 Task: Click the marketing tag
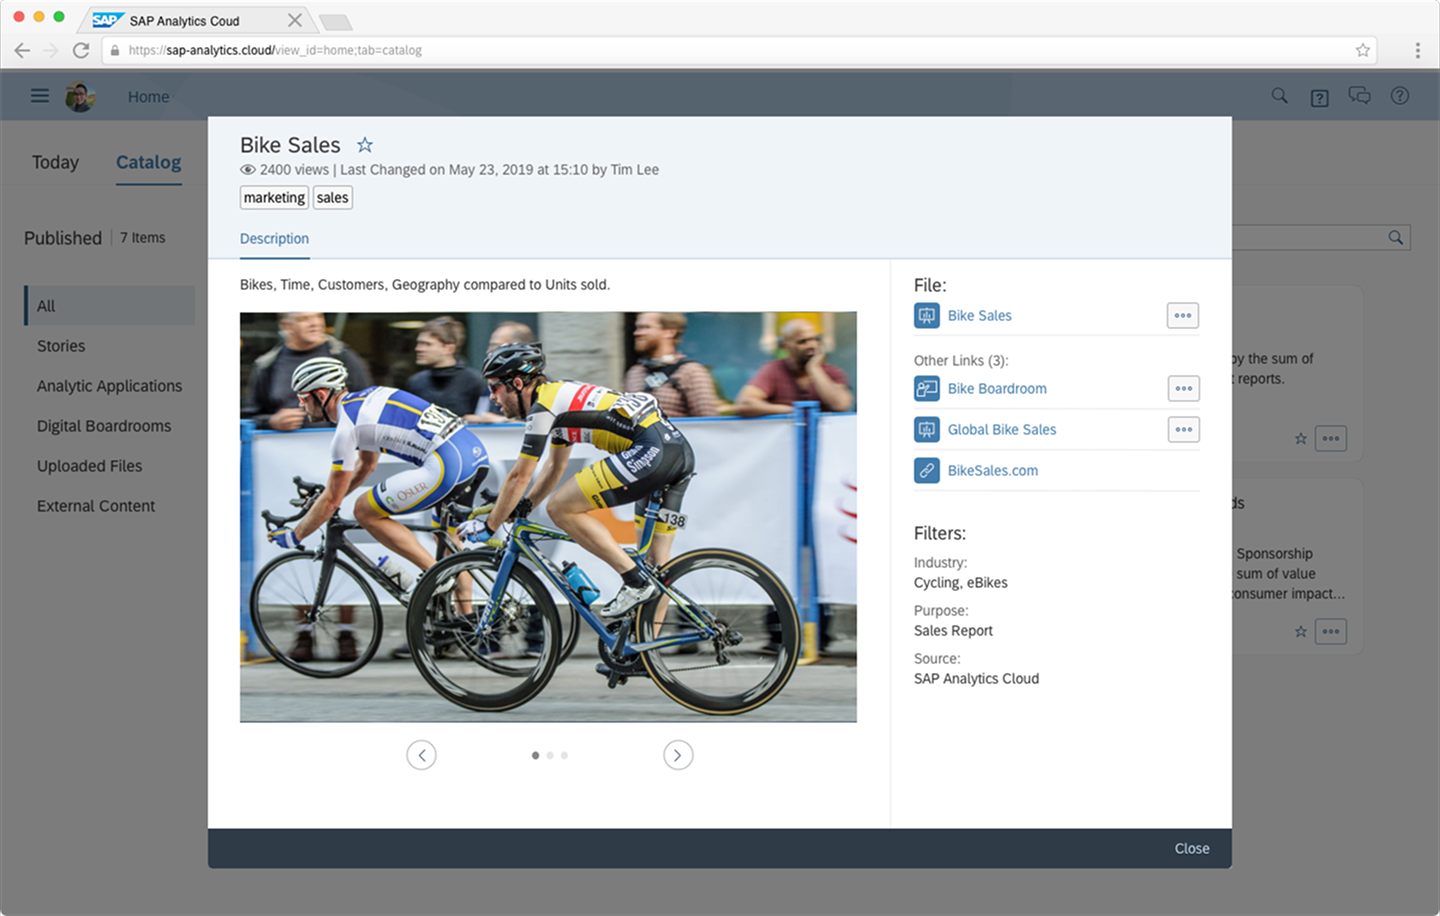274,198
